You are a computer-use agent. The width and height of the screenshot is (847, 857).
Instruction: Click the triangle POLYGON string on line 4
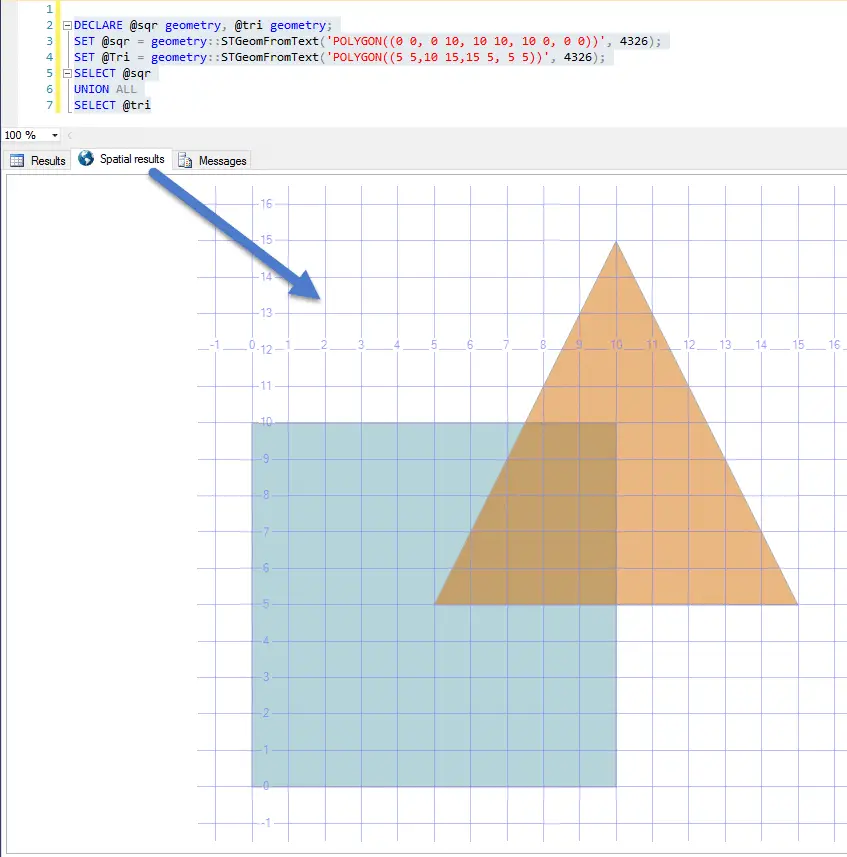[x=437, y=57]
